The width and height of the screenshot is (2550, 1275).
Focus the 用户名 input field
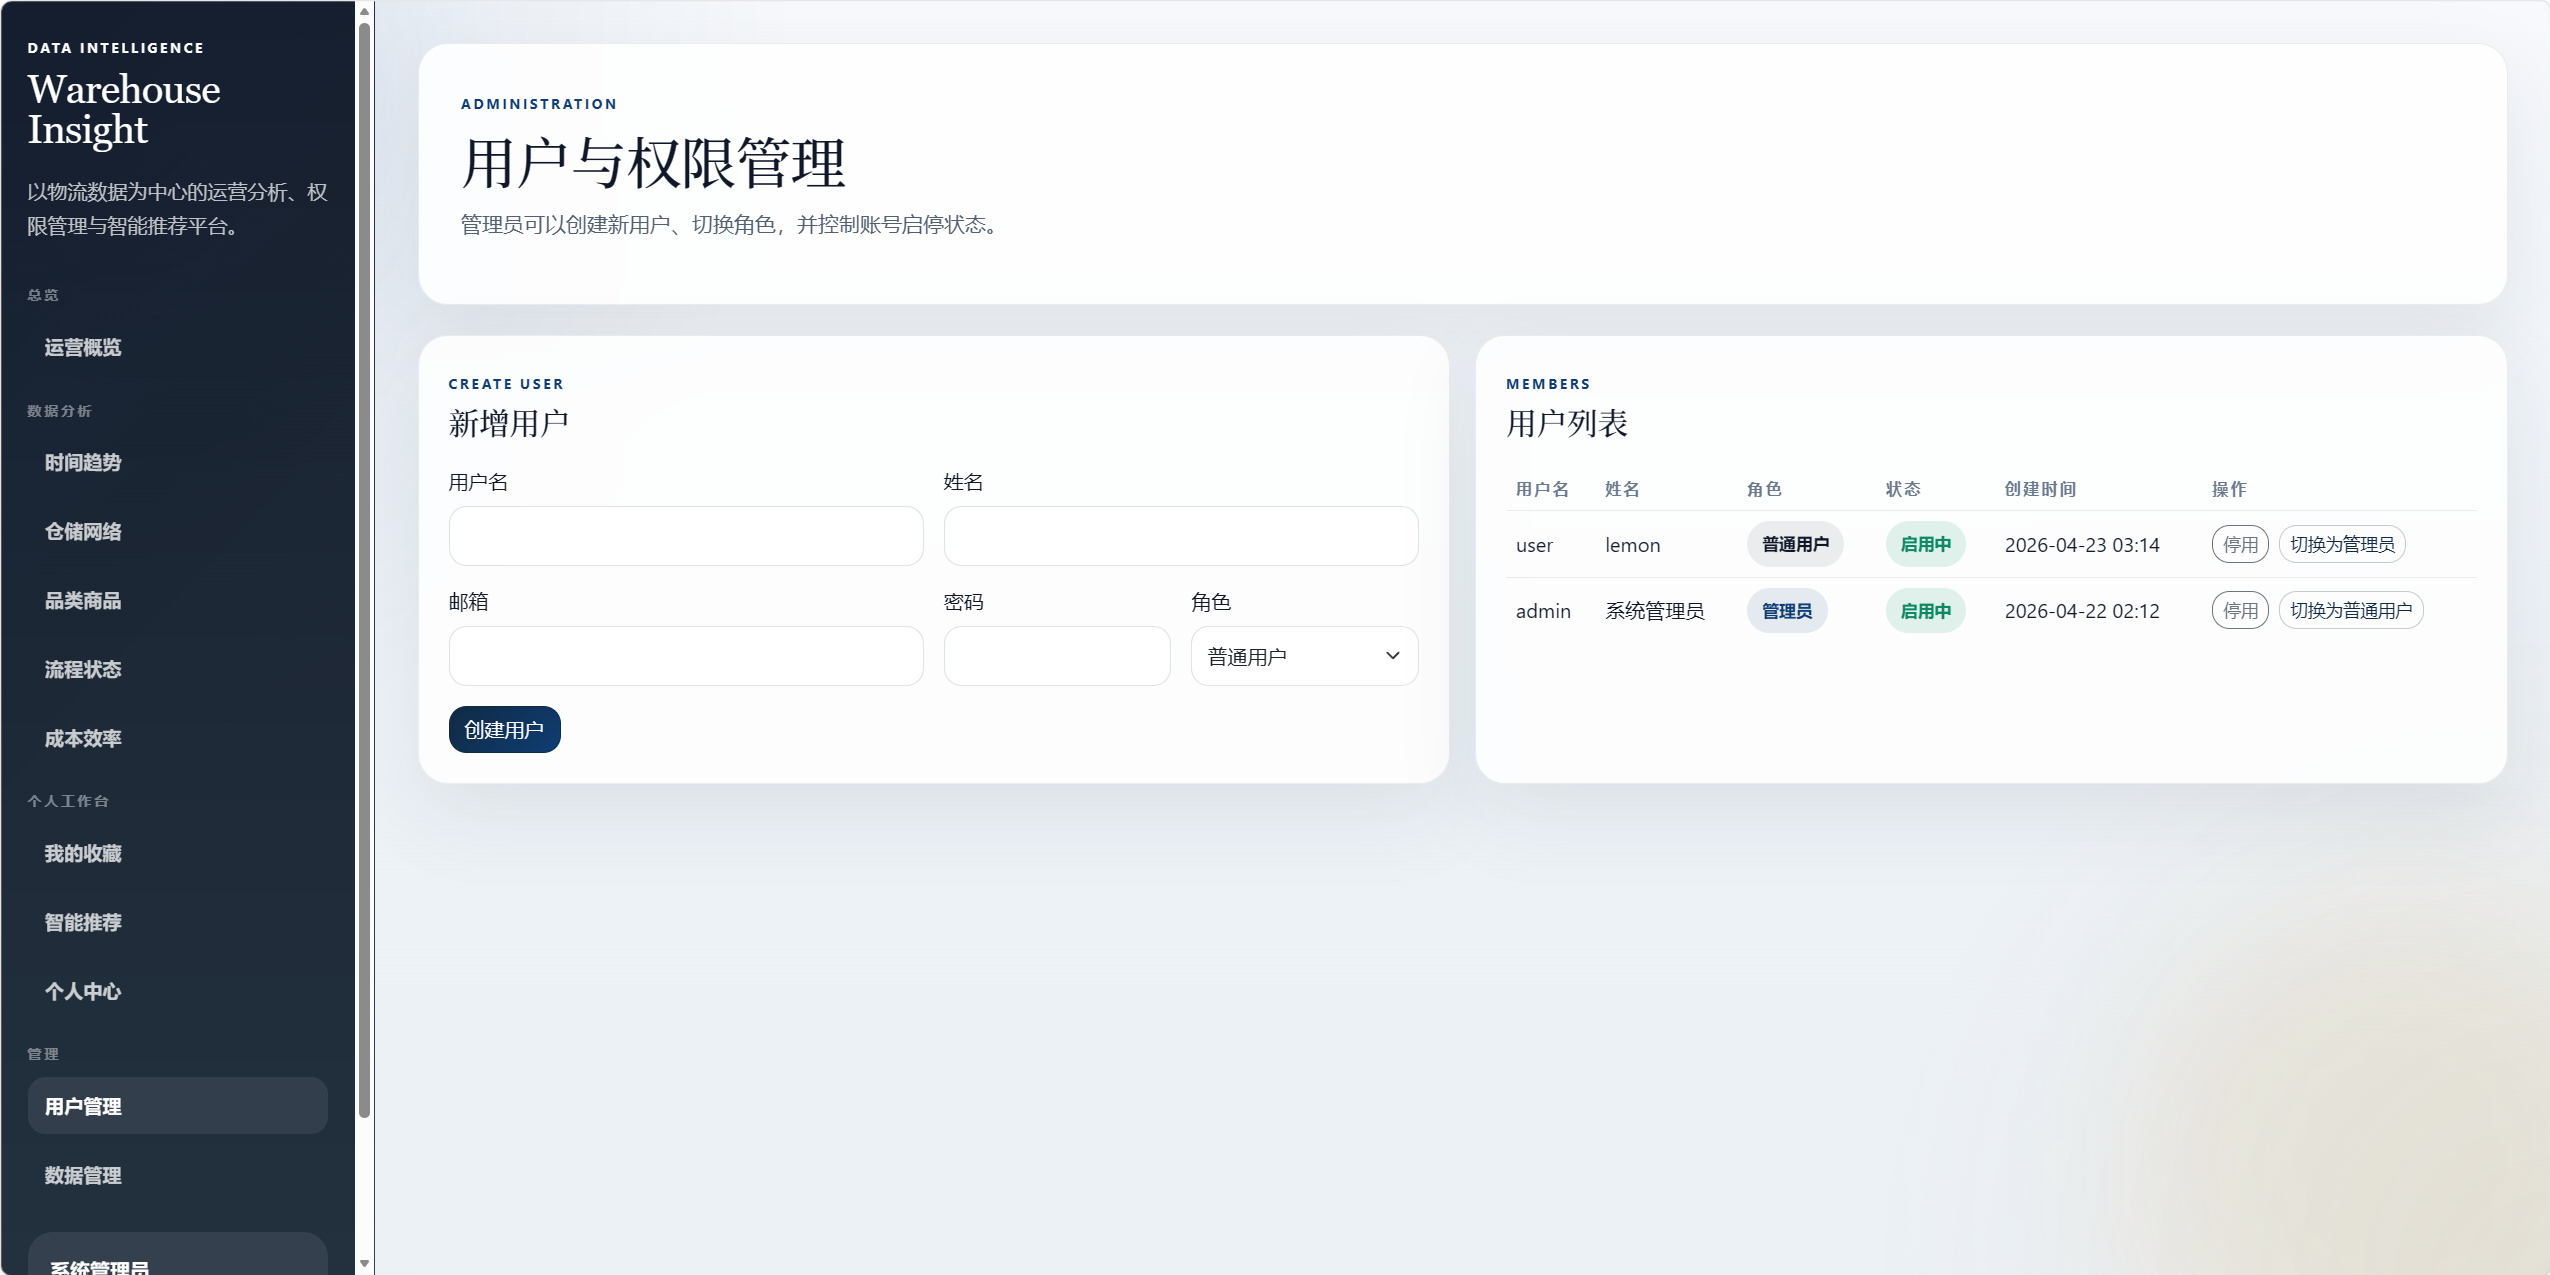pos(685,536)
